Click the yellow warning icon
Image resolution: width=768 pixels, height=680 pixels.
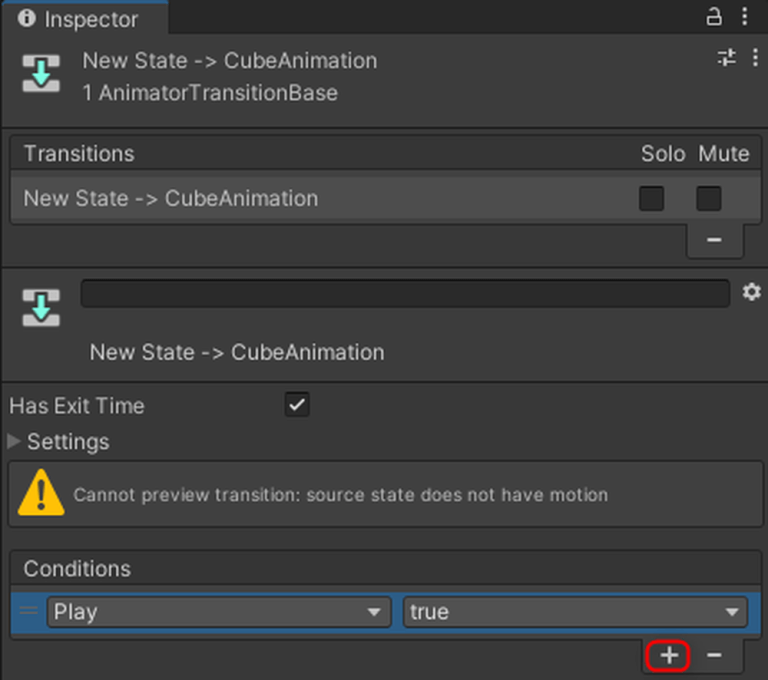coord(41,493)
